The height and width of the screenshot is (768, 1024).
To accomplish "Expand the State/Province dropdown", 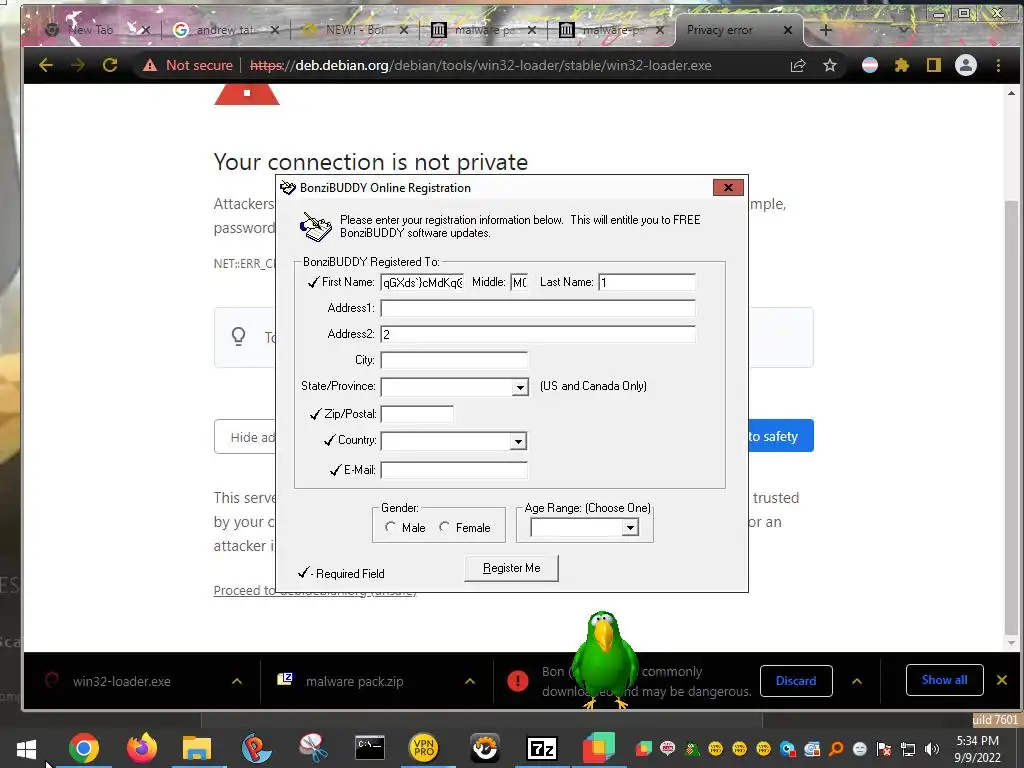I will pos(520,387).
